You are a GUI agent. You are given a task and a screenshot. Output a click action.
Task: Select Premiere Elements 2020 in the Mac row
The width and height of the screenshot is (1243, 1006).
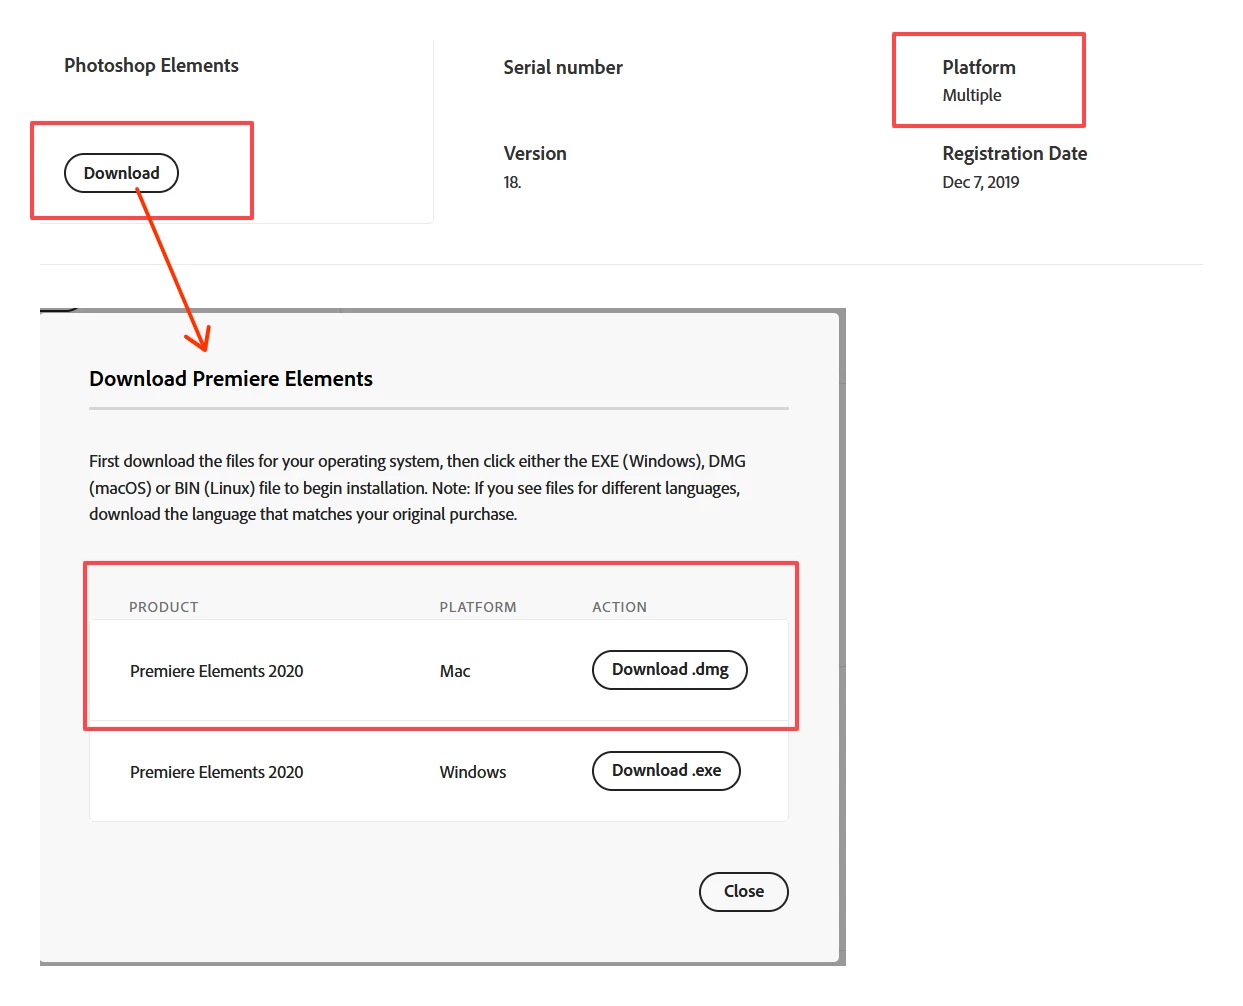[x=217, y=671]
